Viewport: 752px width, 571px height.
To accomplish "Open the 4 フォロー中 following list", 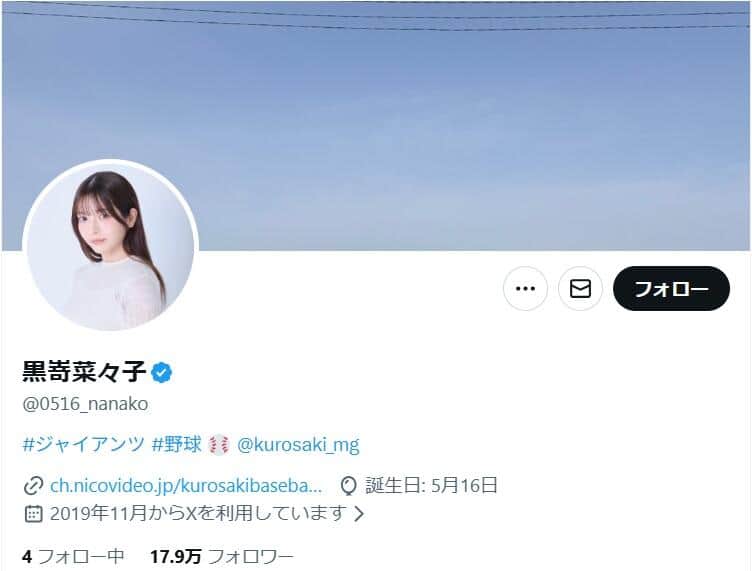I will [73, 557].
